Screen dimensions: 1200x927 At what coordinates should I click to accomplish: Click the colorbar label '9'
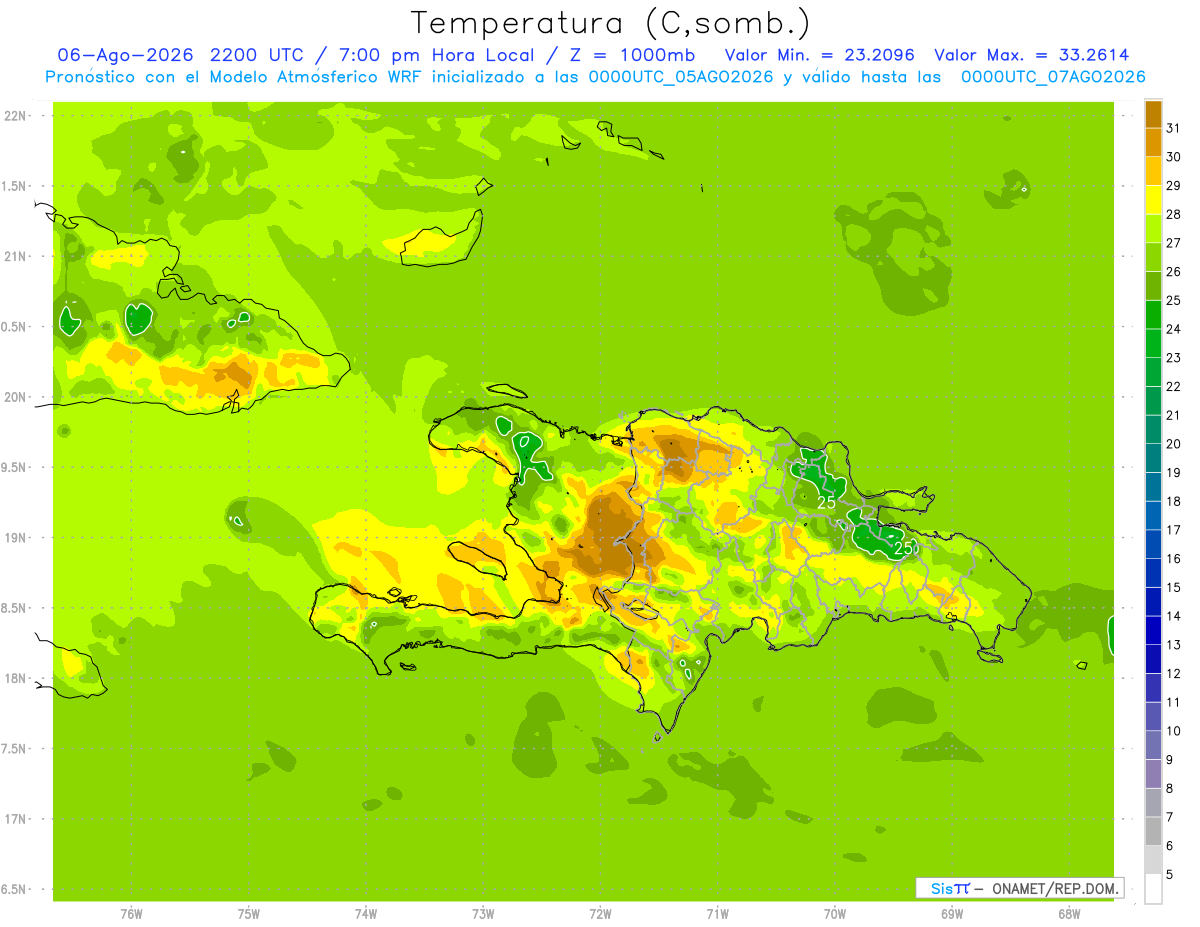(x=1170, y=760)
